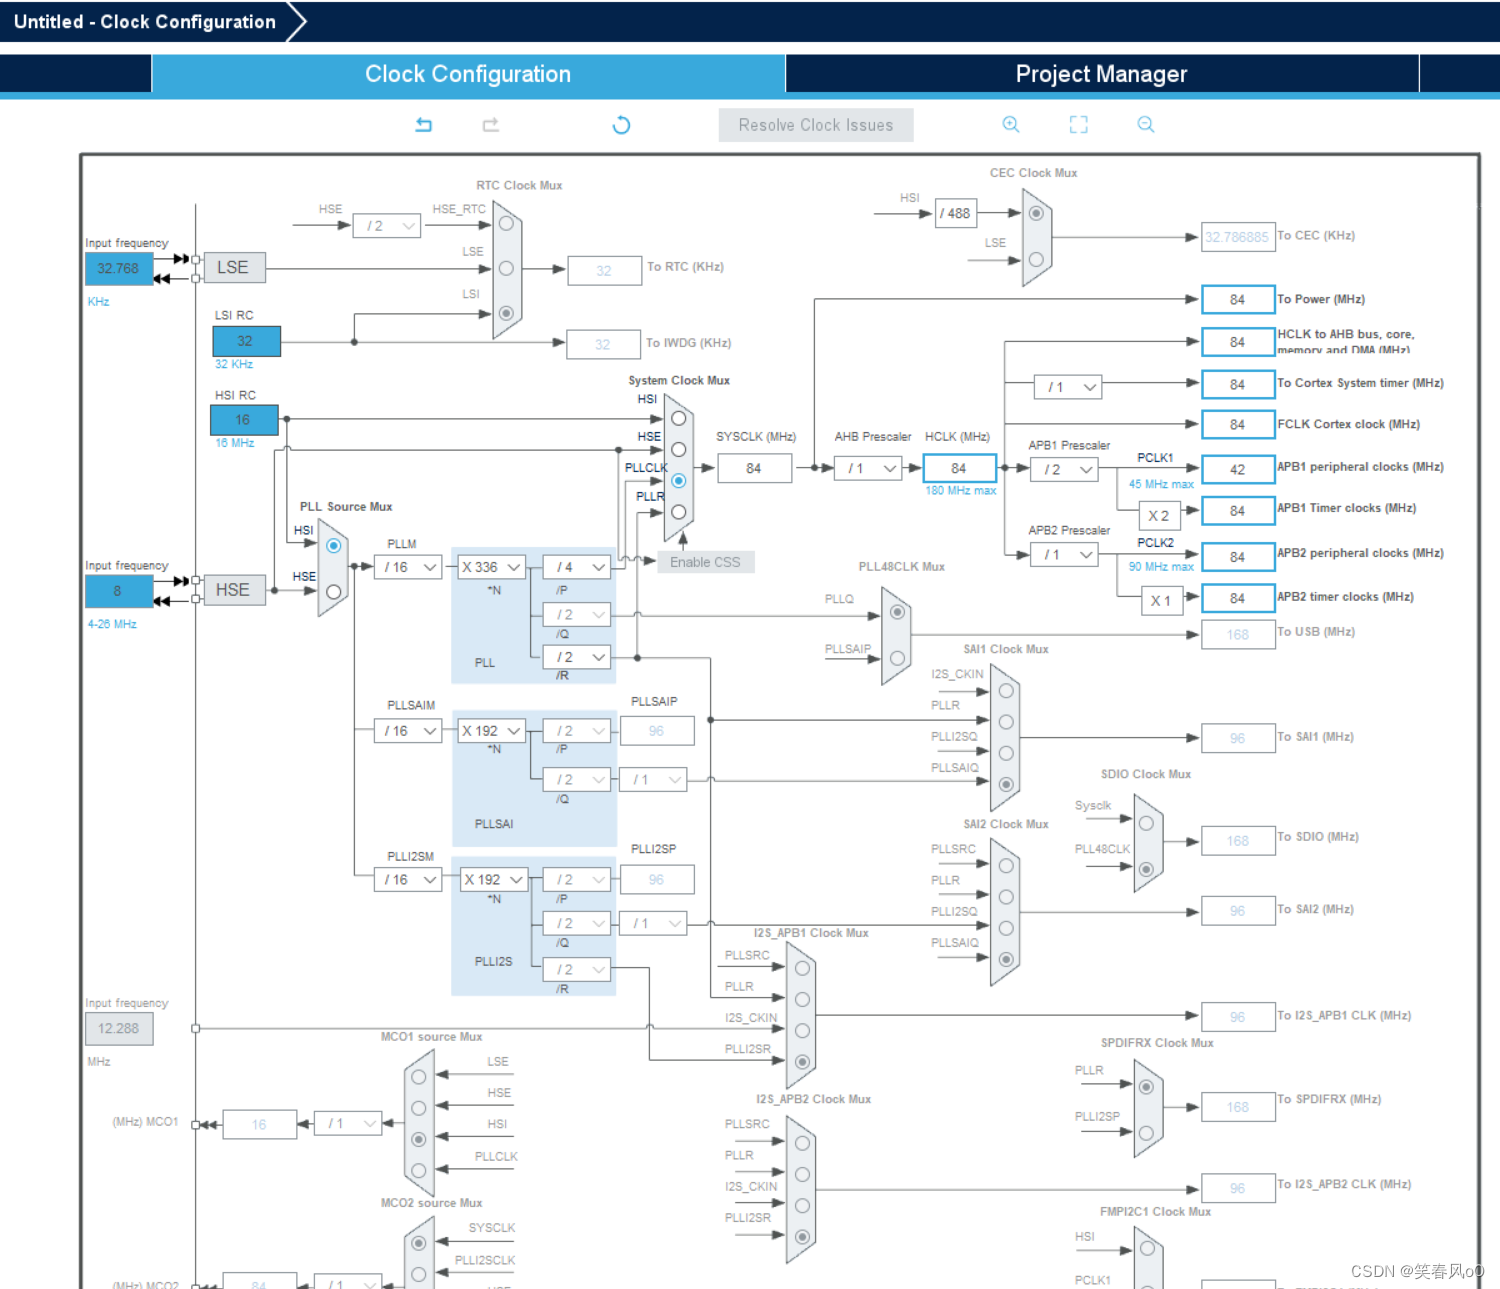This screenshot has width=1500, height=1289.
Task: Select LSE in RTC Clock Mux
Action: (507, 268)
